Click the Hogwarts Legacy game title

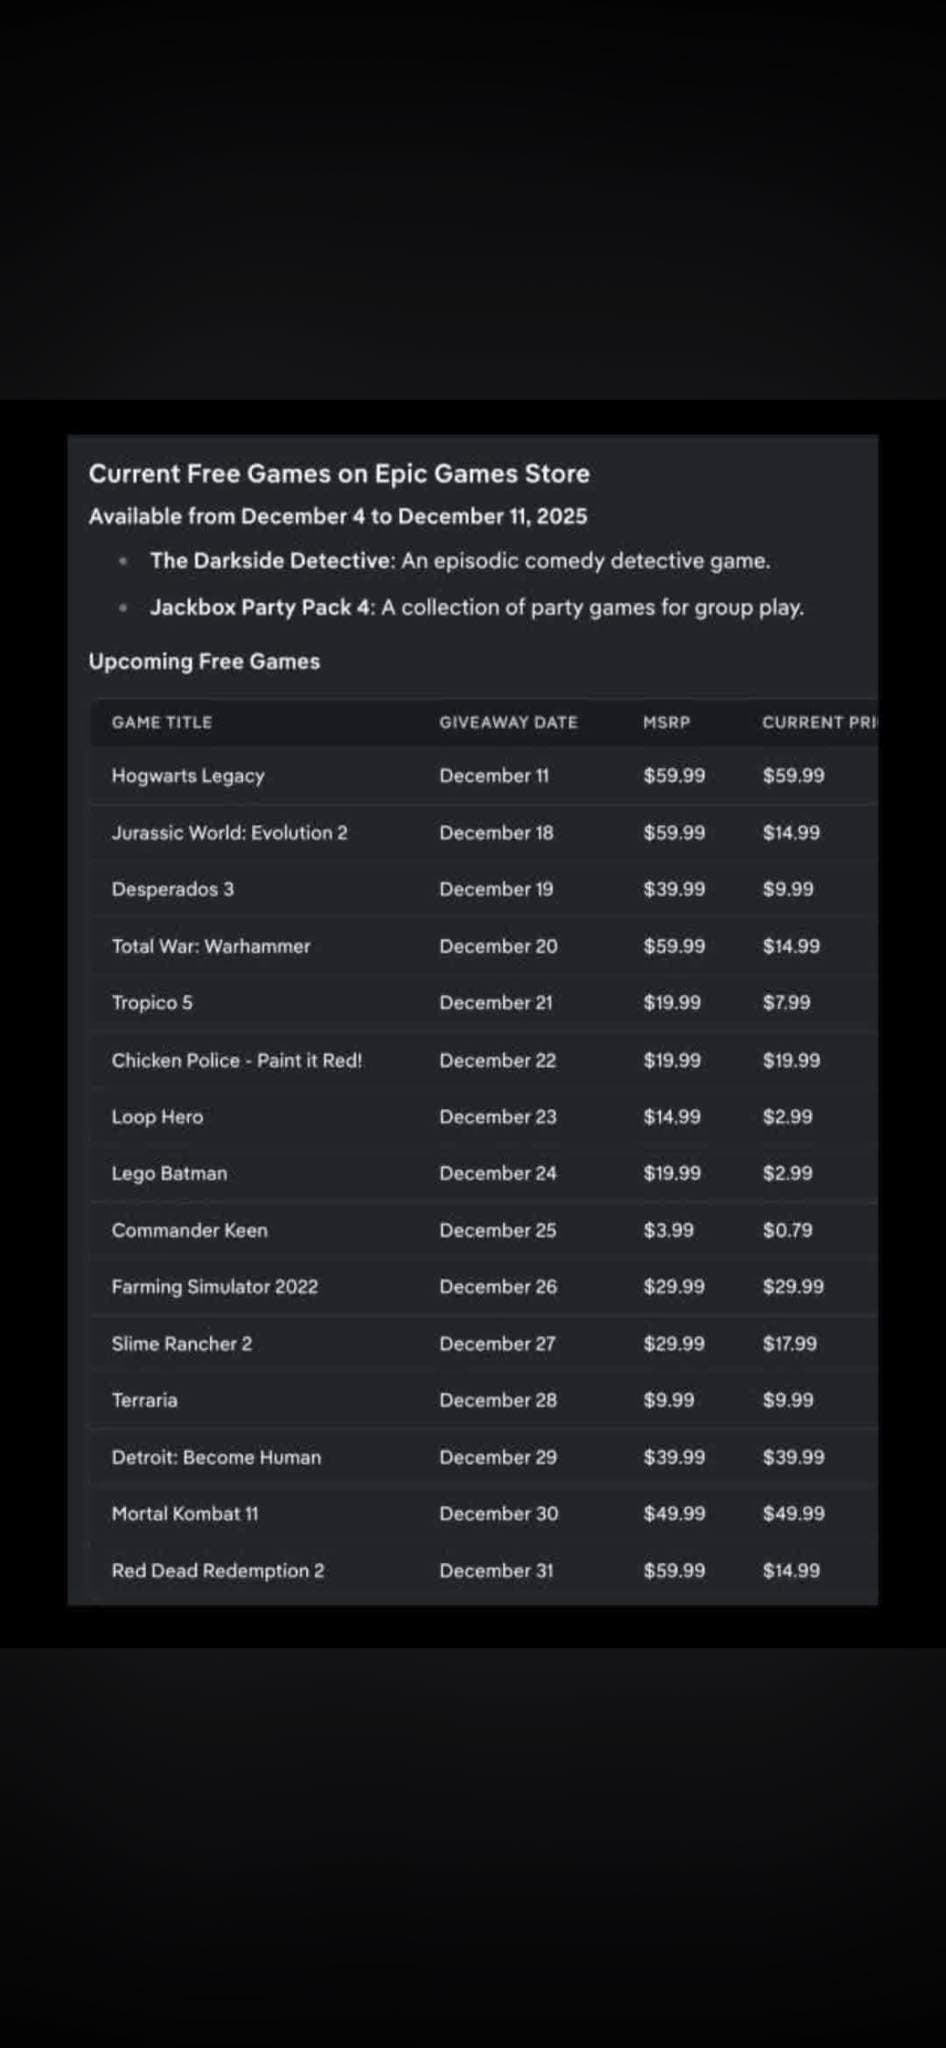point(188,776)
